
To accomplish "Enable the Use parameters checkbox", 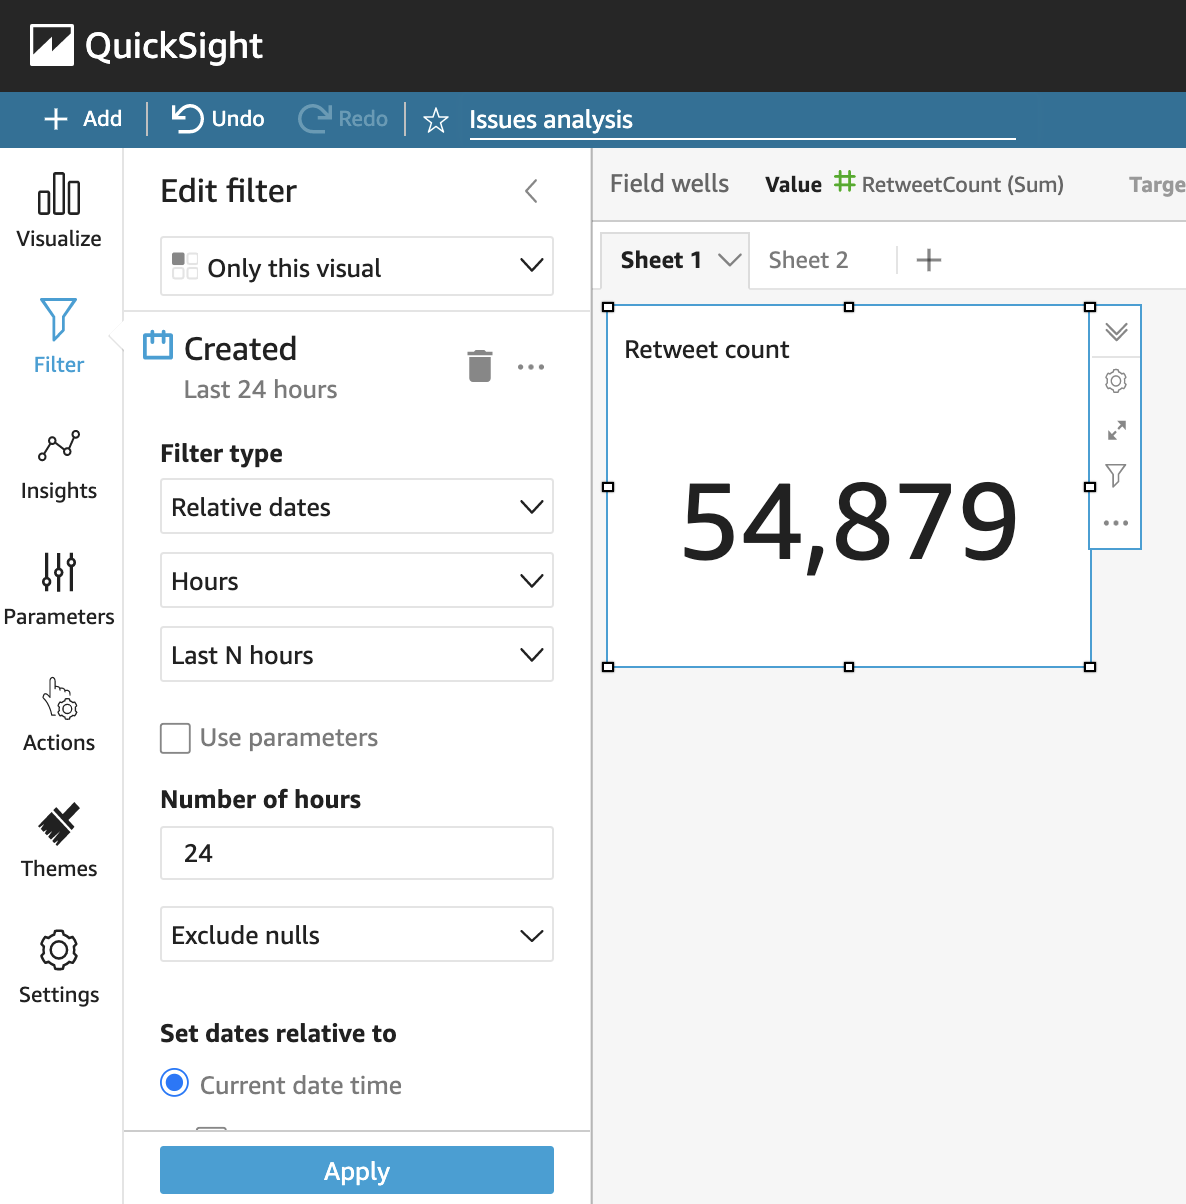I will tap(175, 738).
